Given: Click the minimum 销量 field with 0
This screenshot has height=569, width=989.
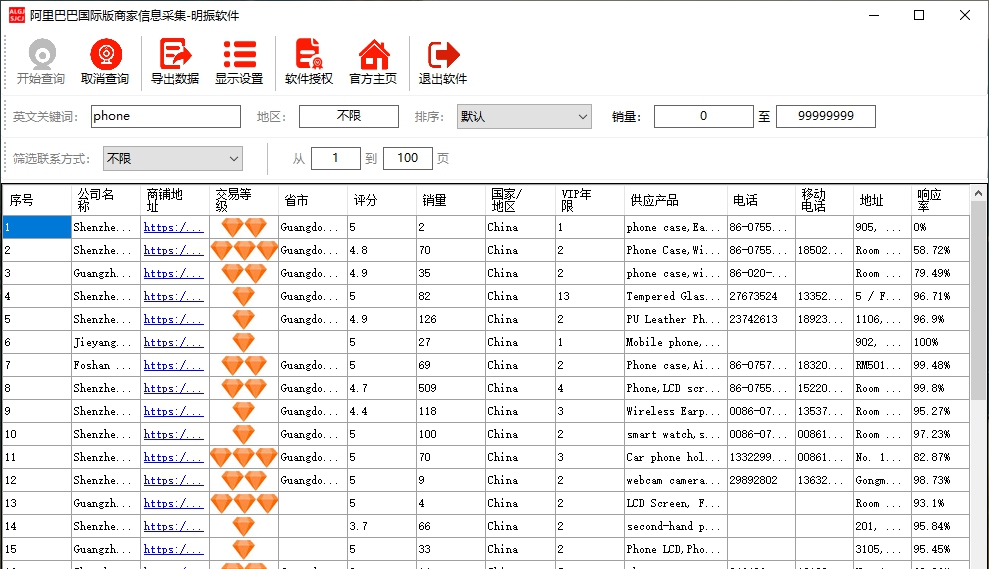Looking at the screenshot, I should (x=704, y=117).
